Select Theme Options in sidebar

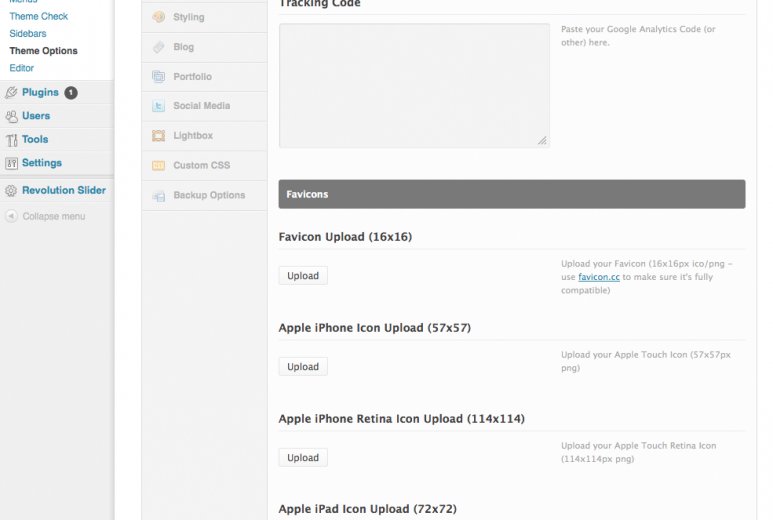43,51
